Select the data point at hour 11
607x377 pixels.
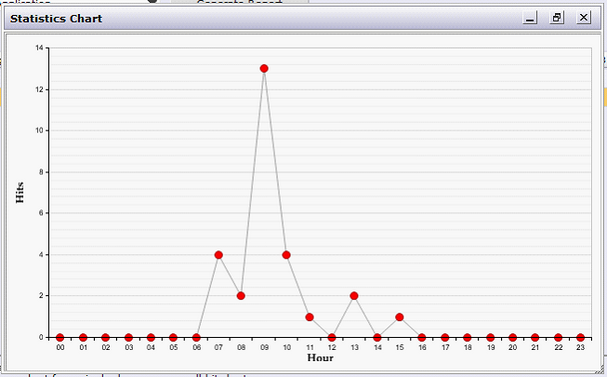pos(309,317)
